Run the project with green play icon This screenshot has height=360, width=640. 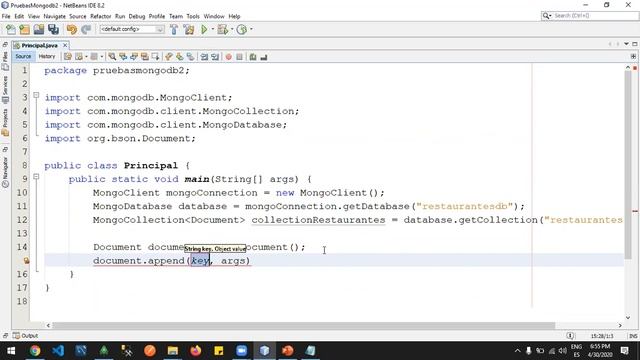tap(204, 29)
